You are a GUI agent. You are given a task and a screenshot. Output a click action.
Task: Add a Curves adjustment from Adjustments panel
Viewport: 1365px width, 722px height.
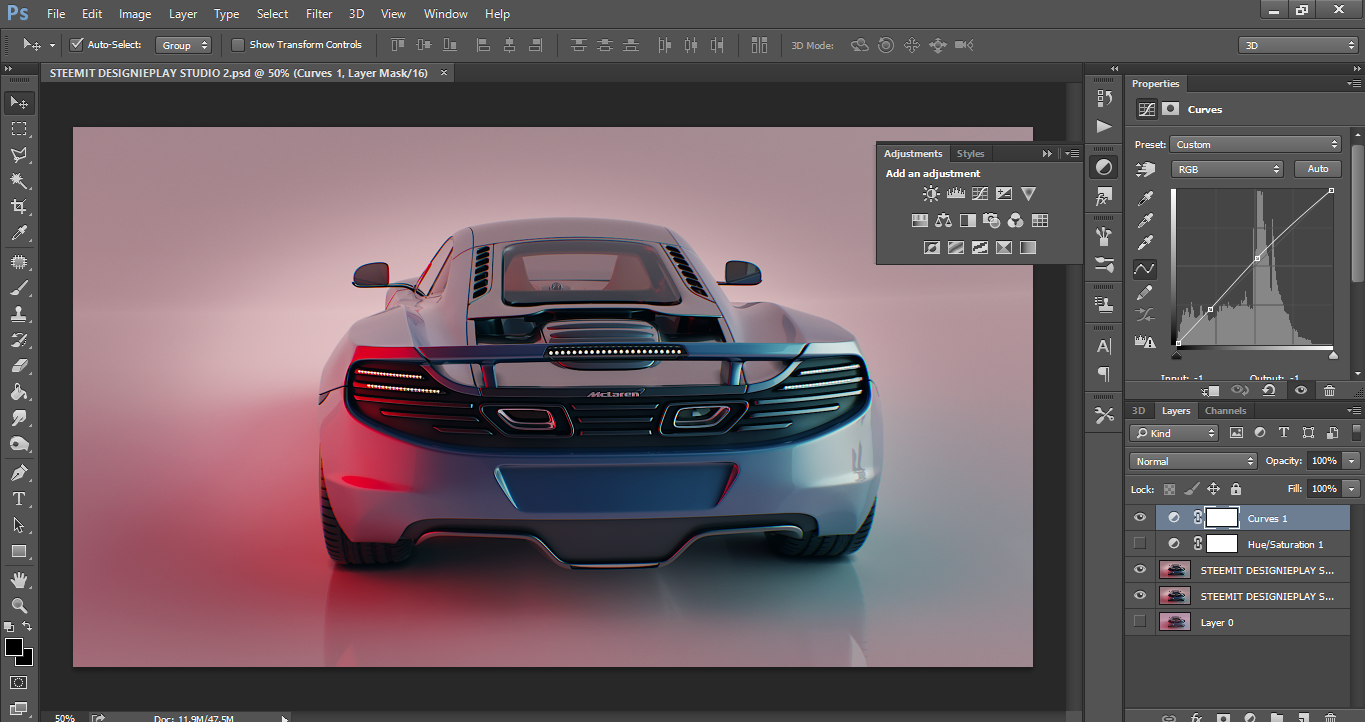tap(980, 194)
